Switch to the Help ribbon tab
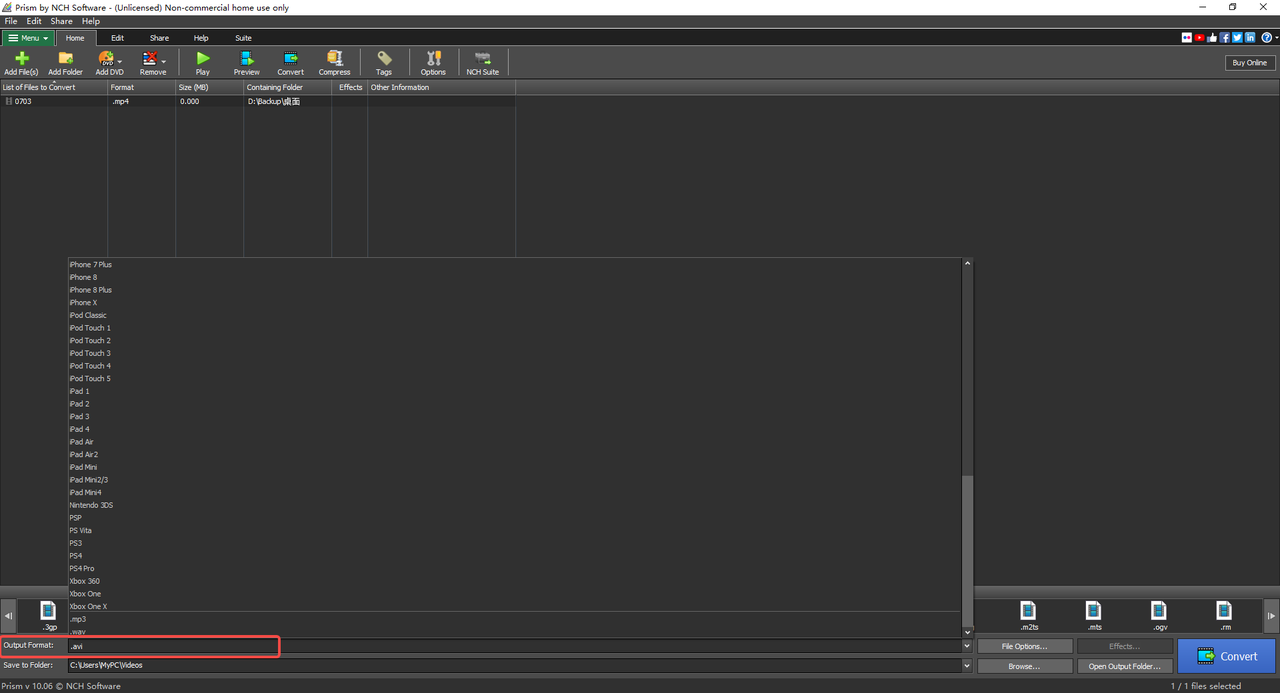The image size is (1280, 693). tap(201, 38)
